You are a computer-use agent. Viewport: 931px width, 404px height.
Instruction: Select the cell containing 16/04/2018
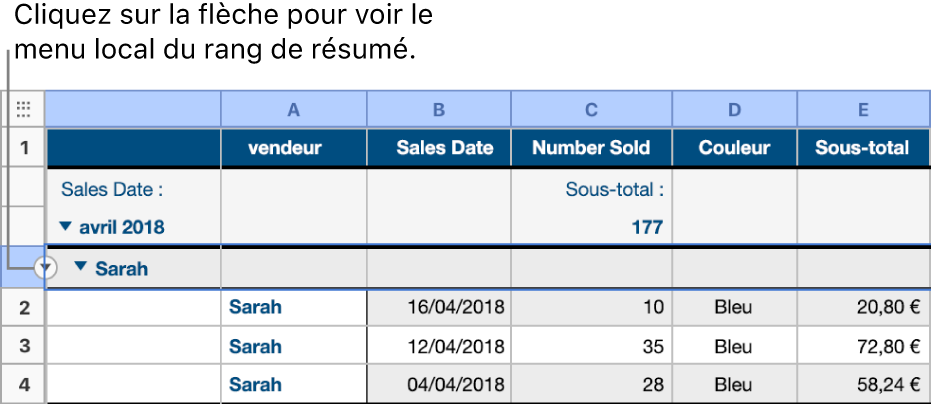pyautogui.click(x=455, y=308)
